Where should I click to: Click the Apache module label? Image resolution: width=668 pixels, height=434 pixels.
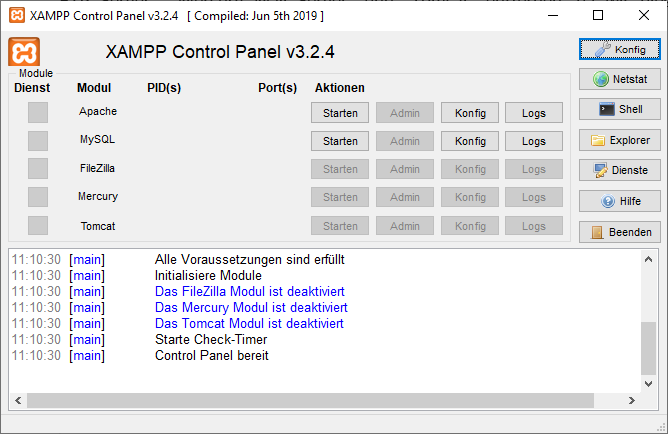pyautogui.click(x=98, y=112)
